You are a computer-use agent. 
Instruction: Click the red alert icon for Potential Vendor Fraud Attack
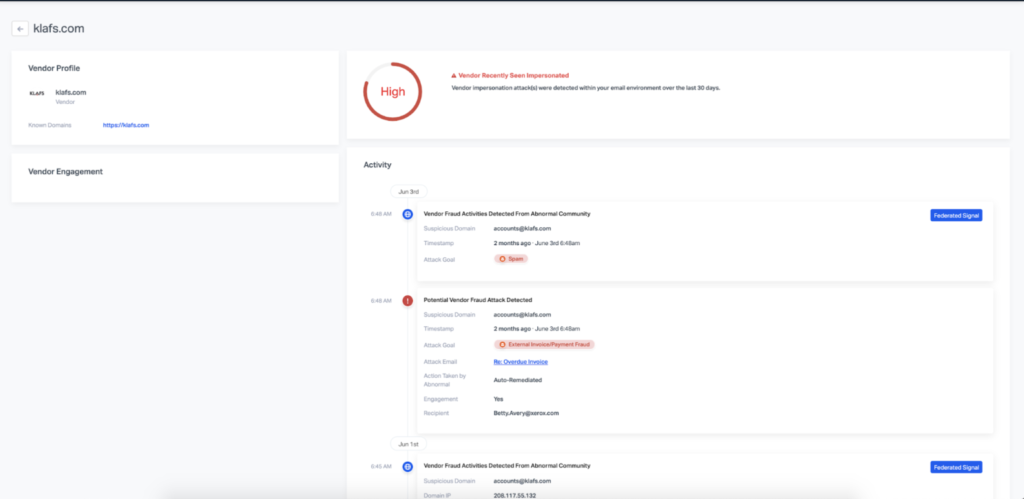point(407,300)
